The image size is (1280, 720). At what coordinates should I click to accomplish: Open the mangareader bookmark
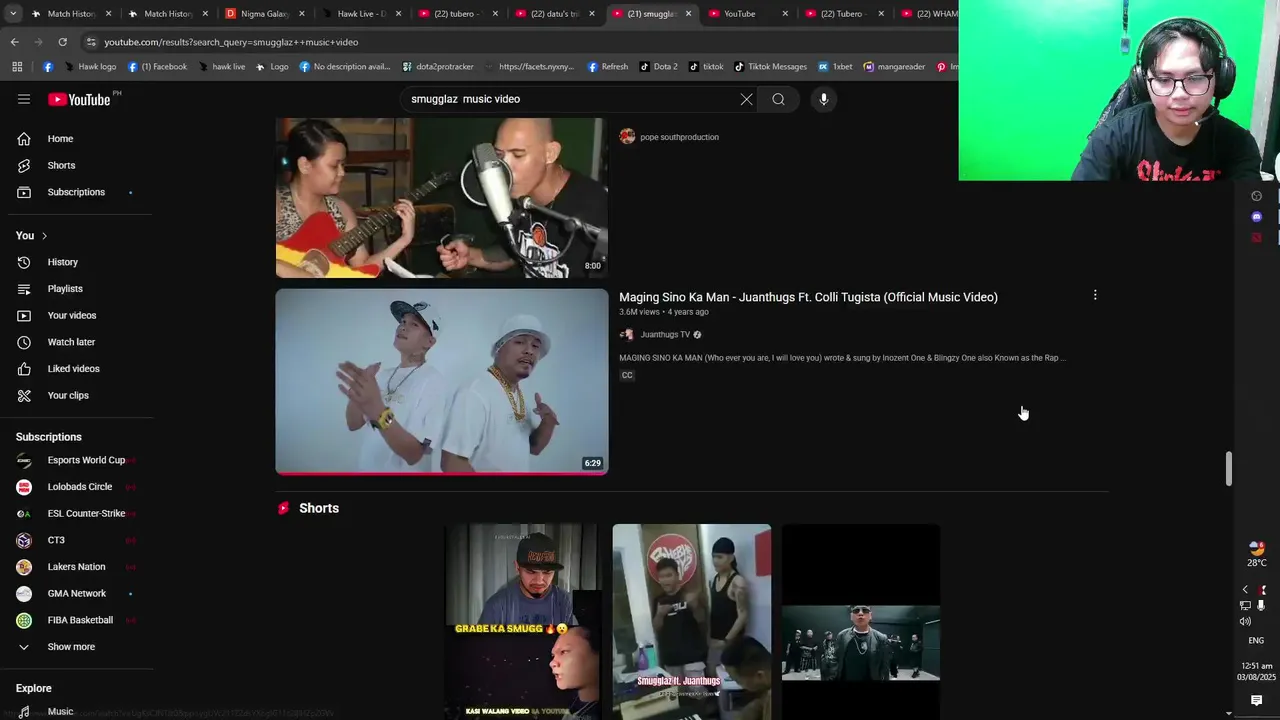894,67
